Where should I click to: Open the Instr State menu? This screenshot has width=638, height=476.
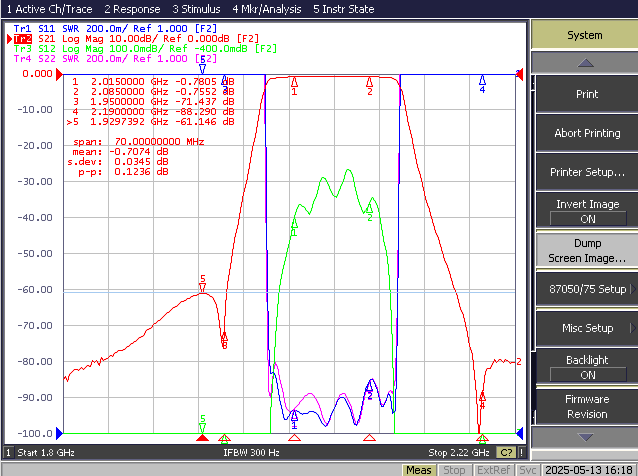344,9
